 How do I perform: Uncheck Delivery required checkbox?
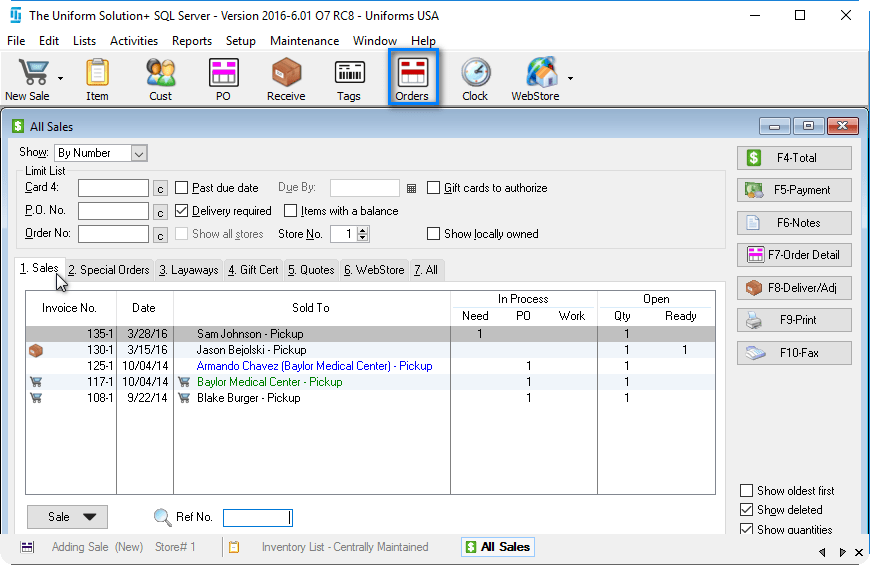click(x=181, y=211)
